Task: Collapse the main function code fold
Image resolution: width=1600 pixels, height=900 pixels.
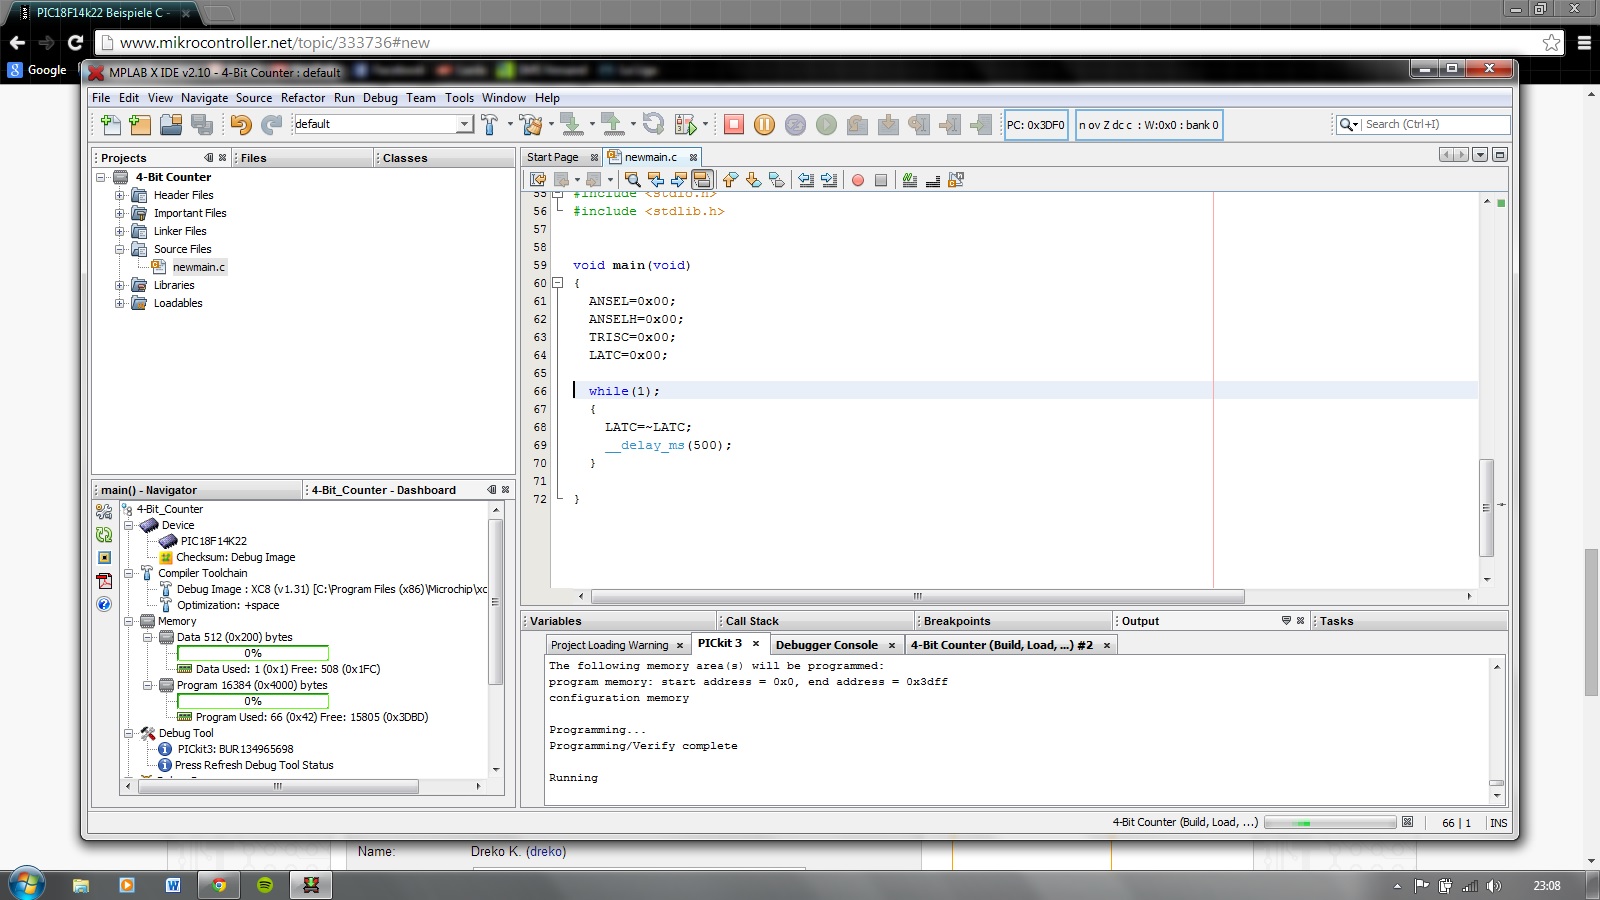Action: [x=558, y=283]
